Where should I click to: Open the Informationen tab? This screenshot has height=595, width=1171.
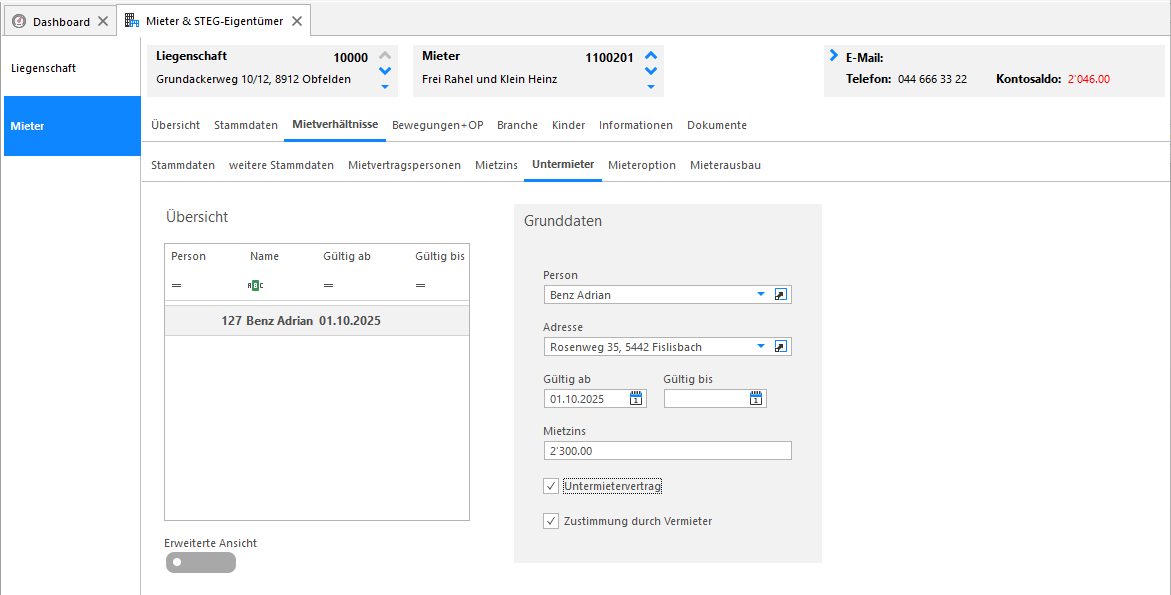pyautogui.click(x=636, y=125)
